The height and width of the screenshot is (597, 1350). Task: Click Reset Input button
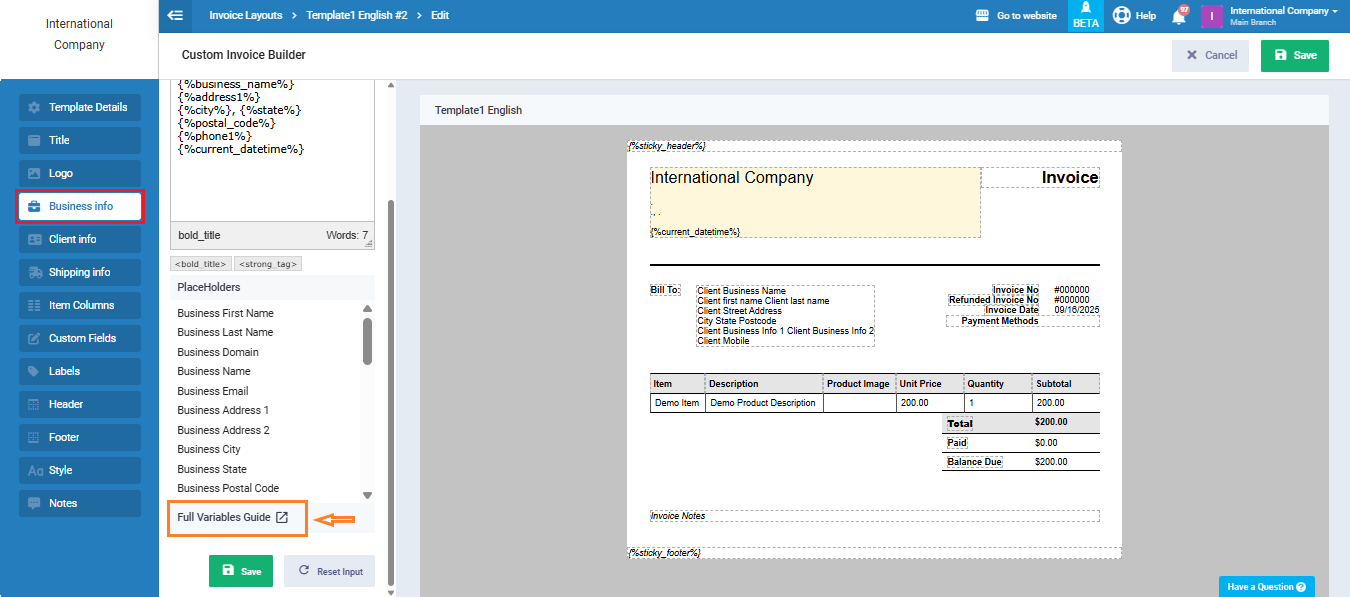tap(329, 571)
